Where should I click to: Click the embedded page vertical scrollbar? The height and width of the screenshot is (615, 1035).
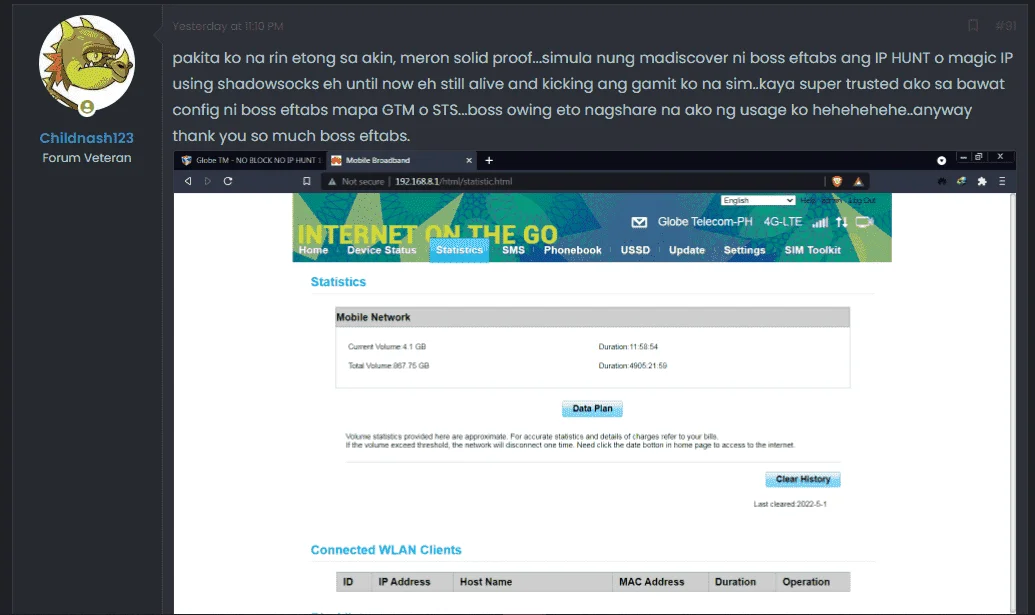point(1013,403)
